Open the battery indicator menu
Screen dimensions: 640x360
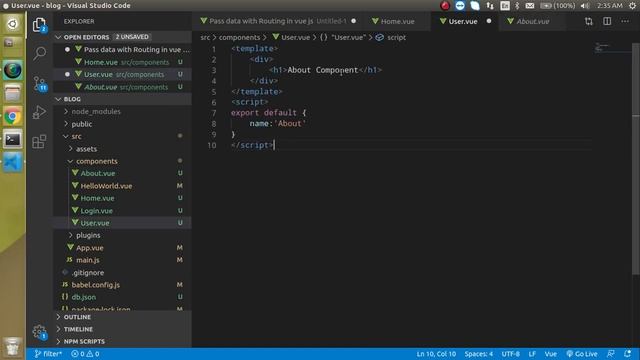[558, 6]
